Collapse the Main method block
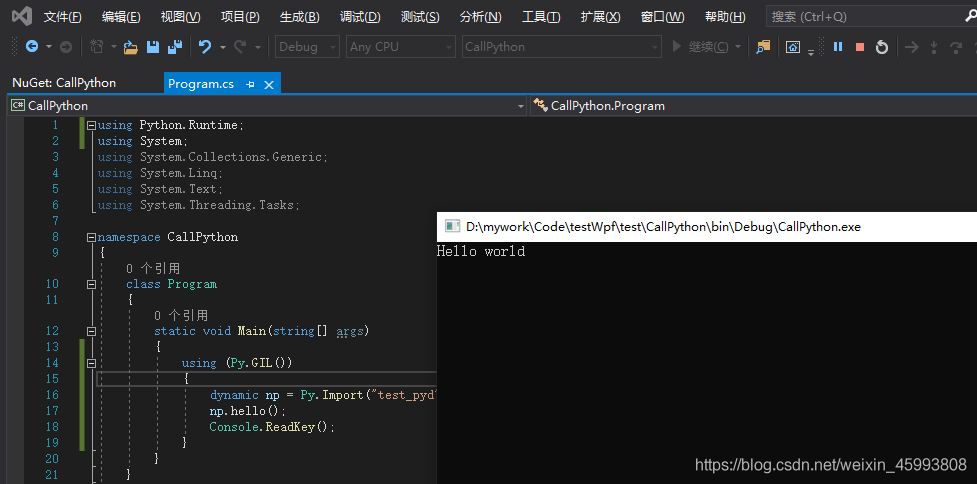Image resolution: width=977 pixels, height=484 pixels. pyautogui.click(x=92, y=331)
